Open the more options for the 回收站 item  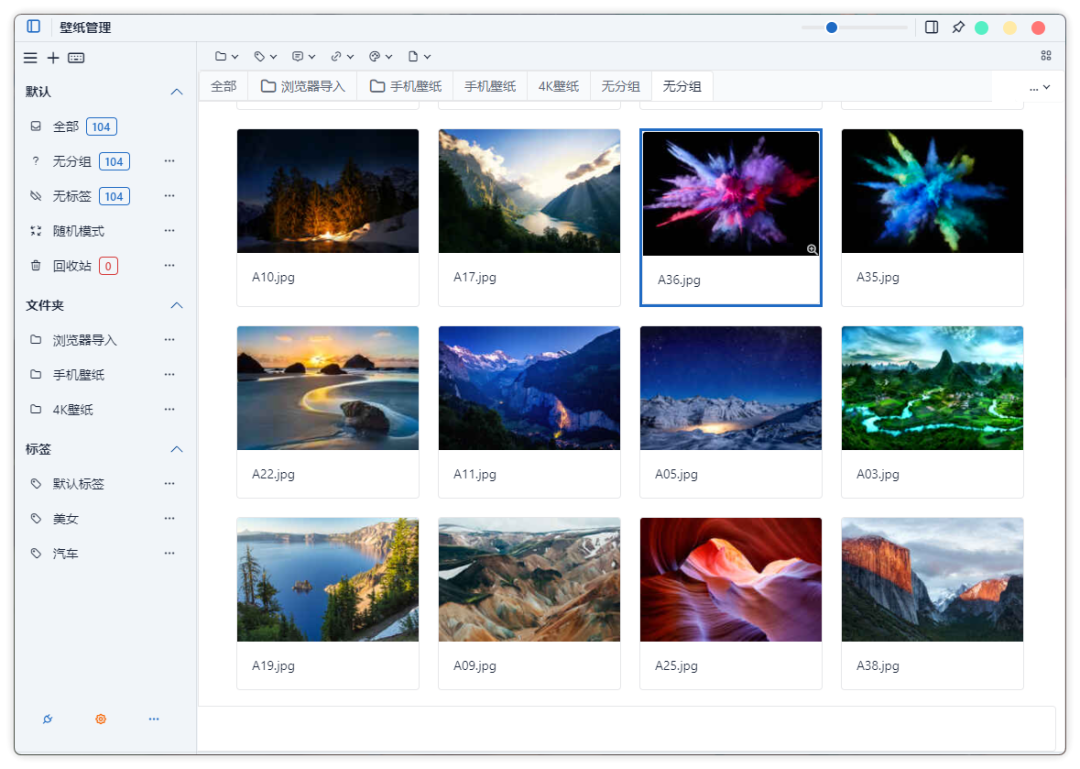tap(169, 266)
